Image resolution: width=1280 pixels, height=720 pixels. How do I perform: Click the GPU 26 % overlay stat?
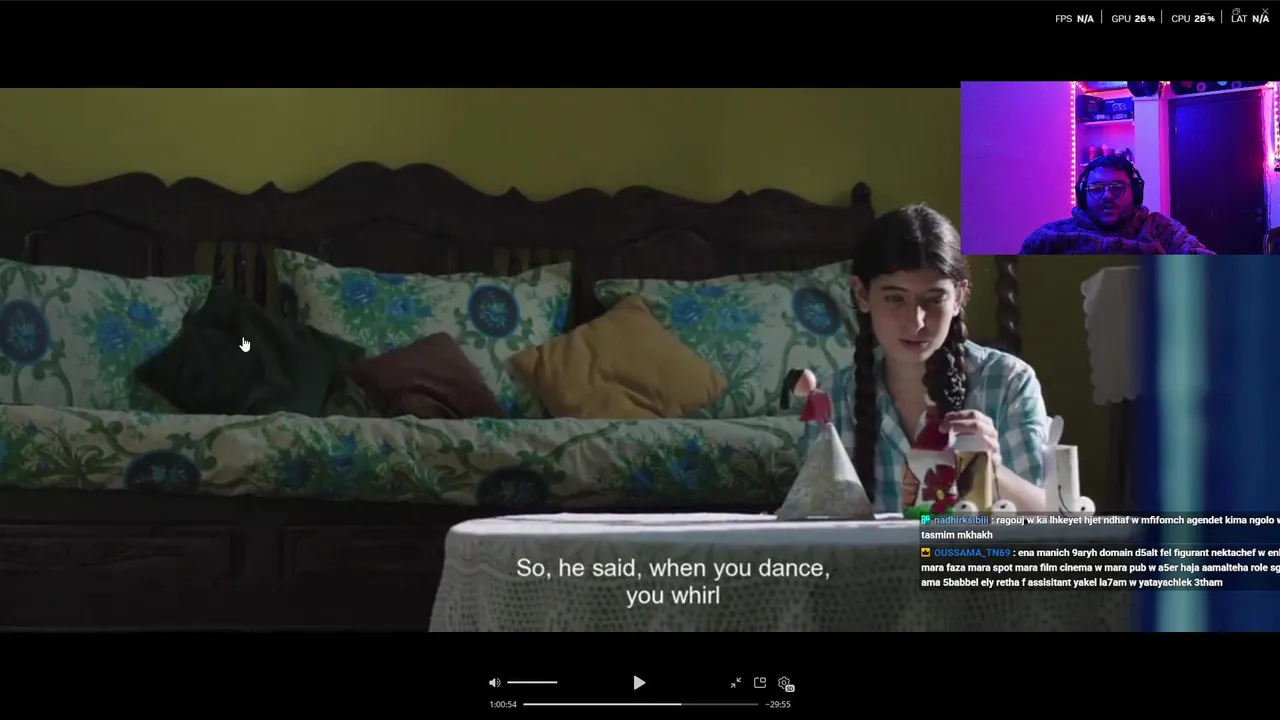(x=1133, y=18)
